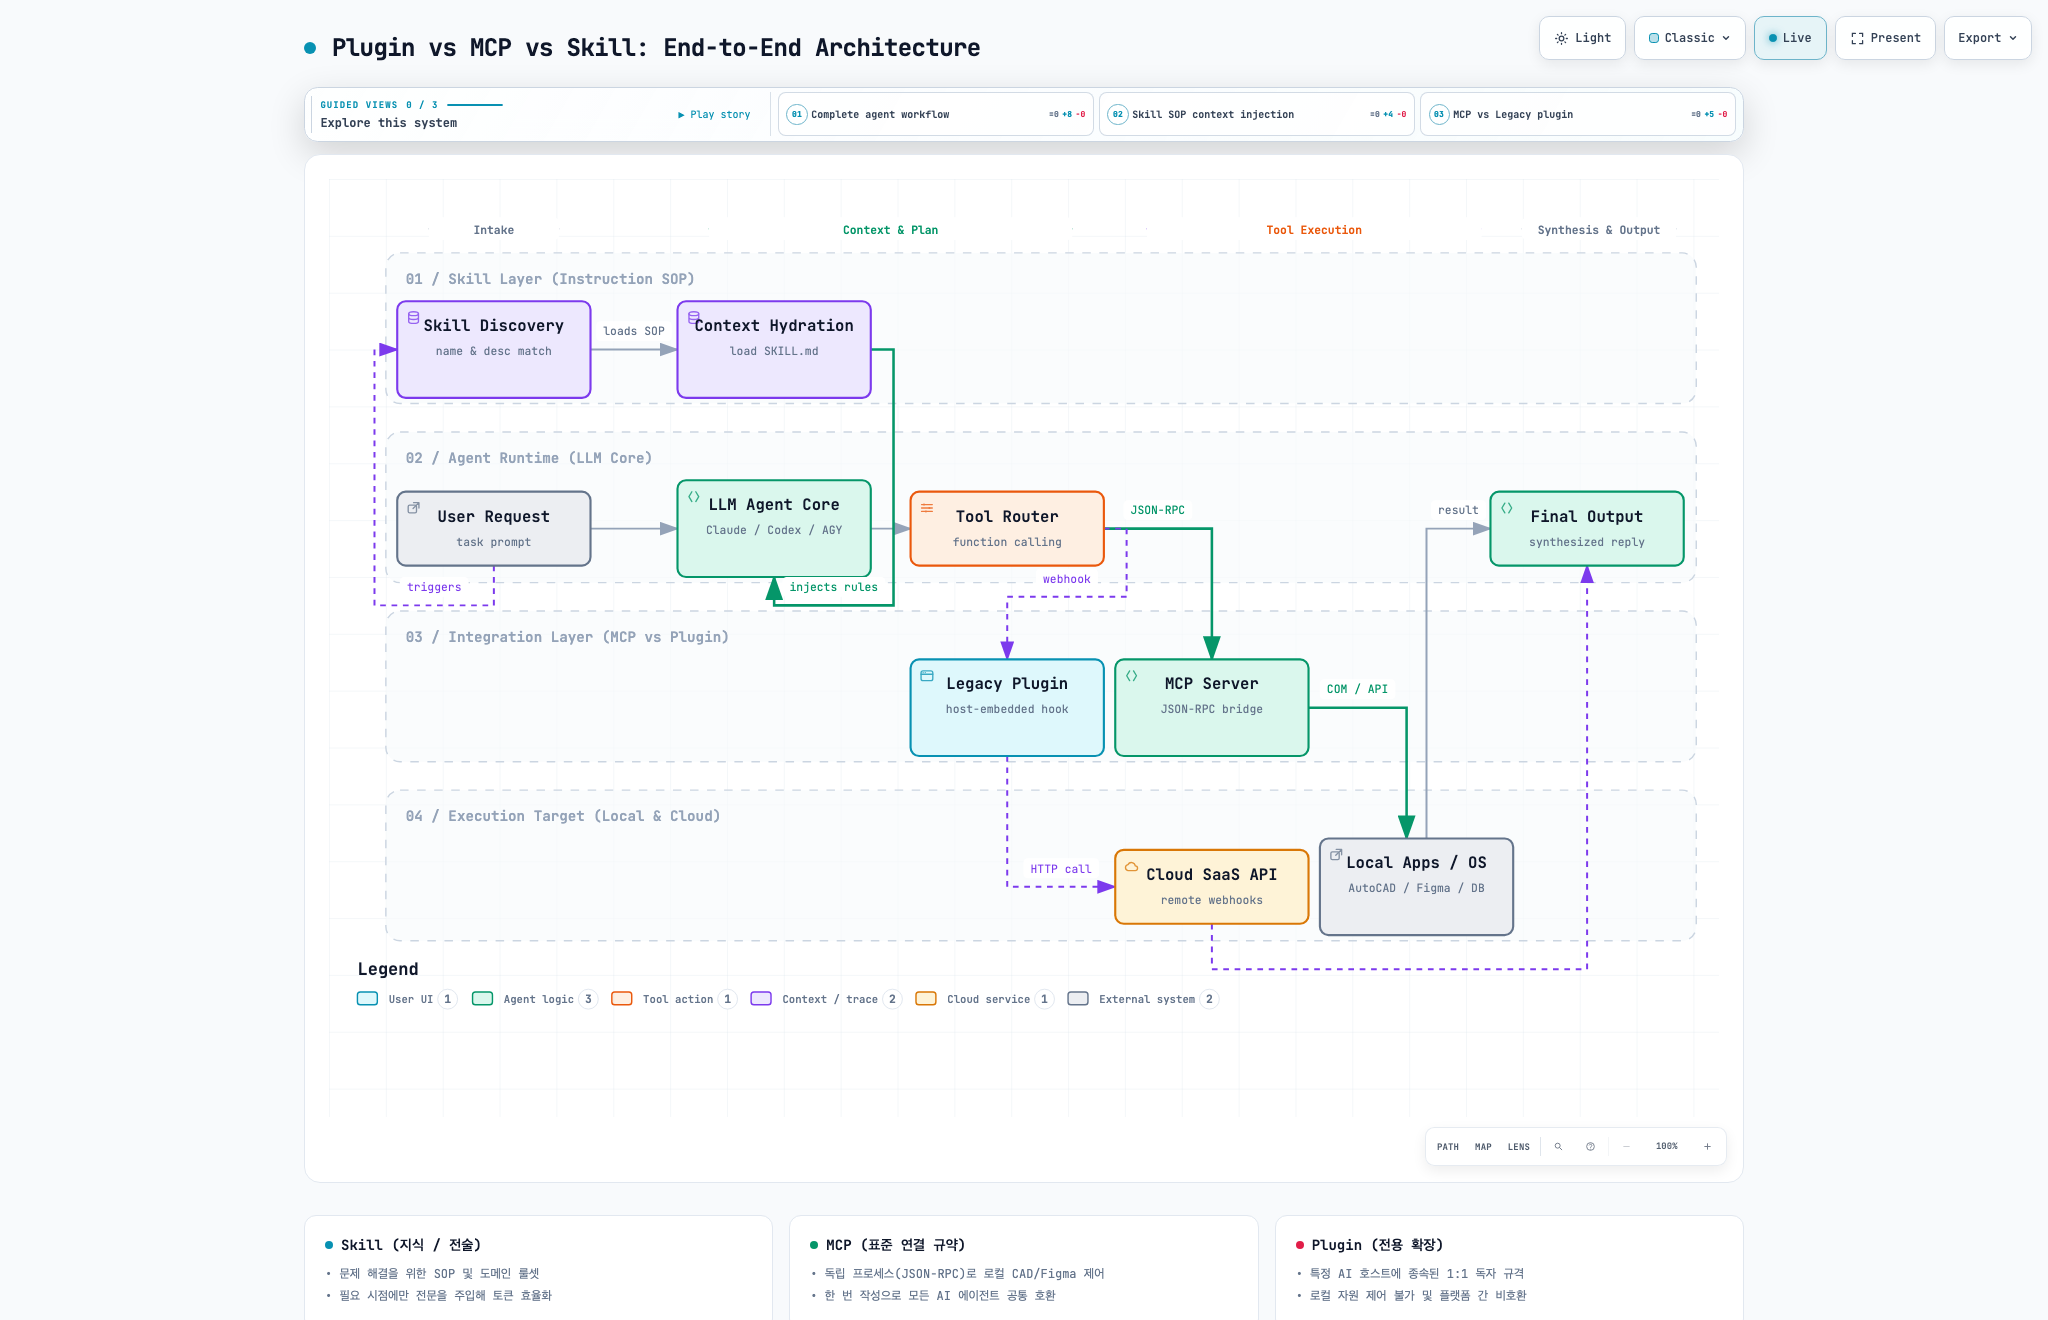Click the database icon on Skill Discovery node
The width and height of the screenshot is (2048, 1320).
413,317
